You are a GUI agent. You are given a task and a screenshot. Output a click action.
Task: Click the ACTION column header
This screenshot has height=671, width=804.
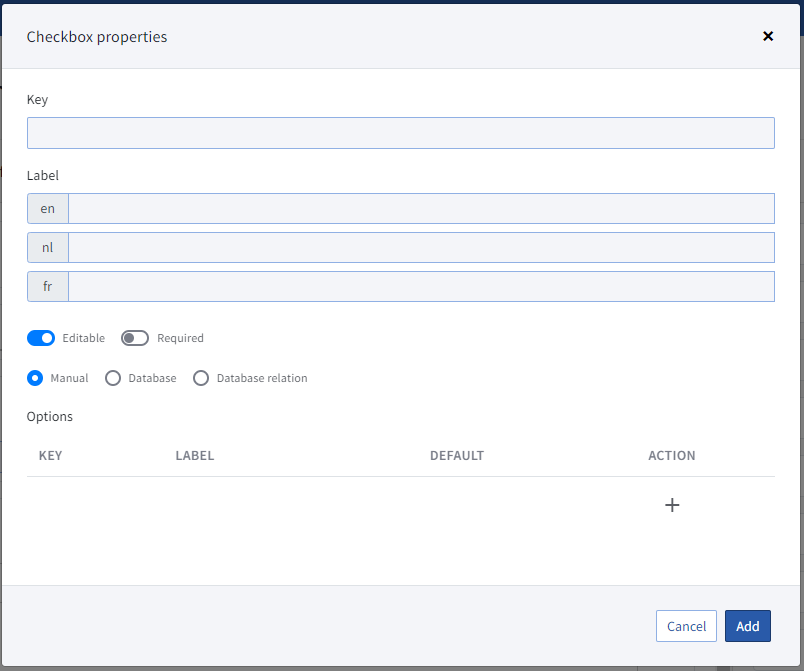[672, 456]
